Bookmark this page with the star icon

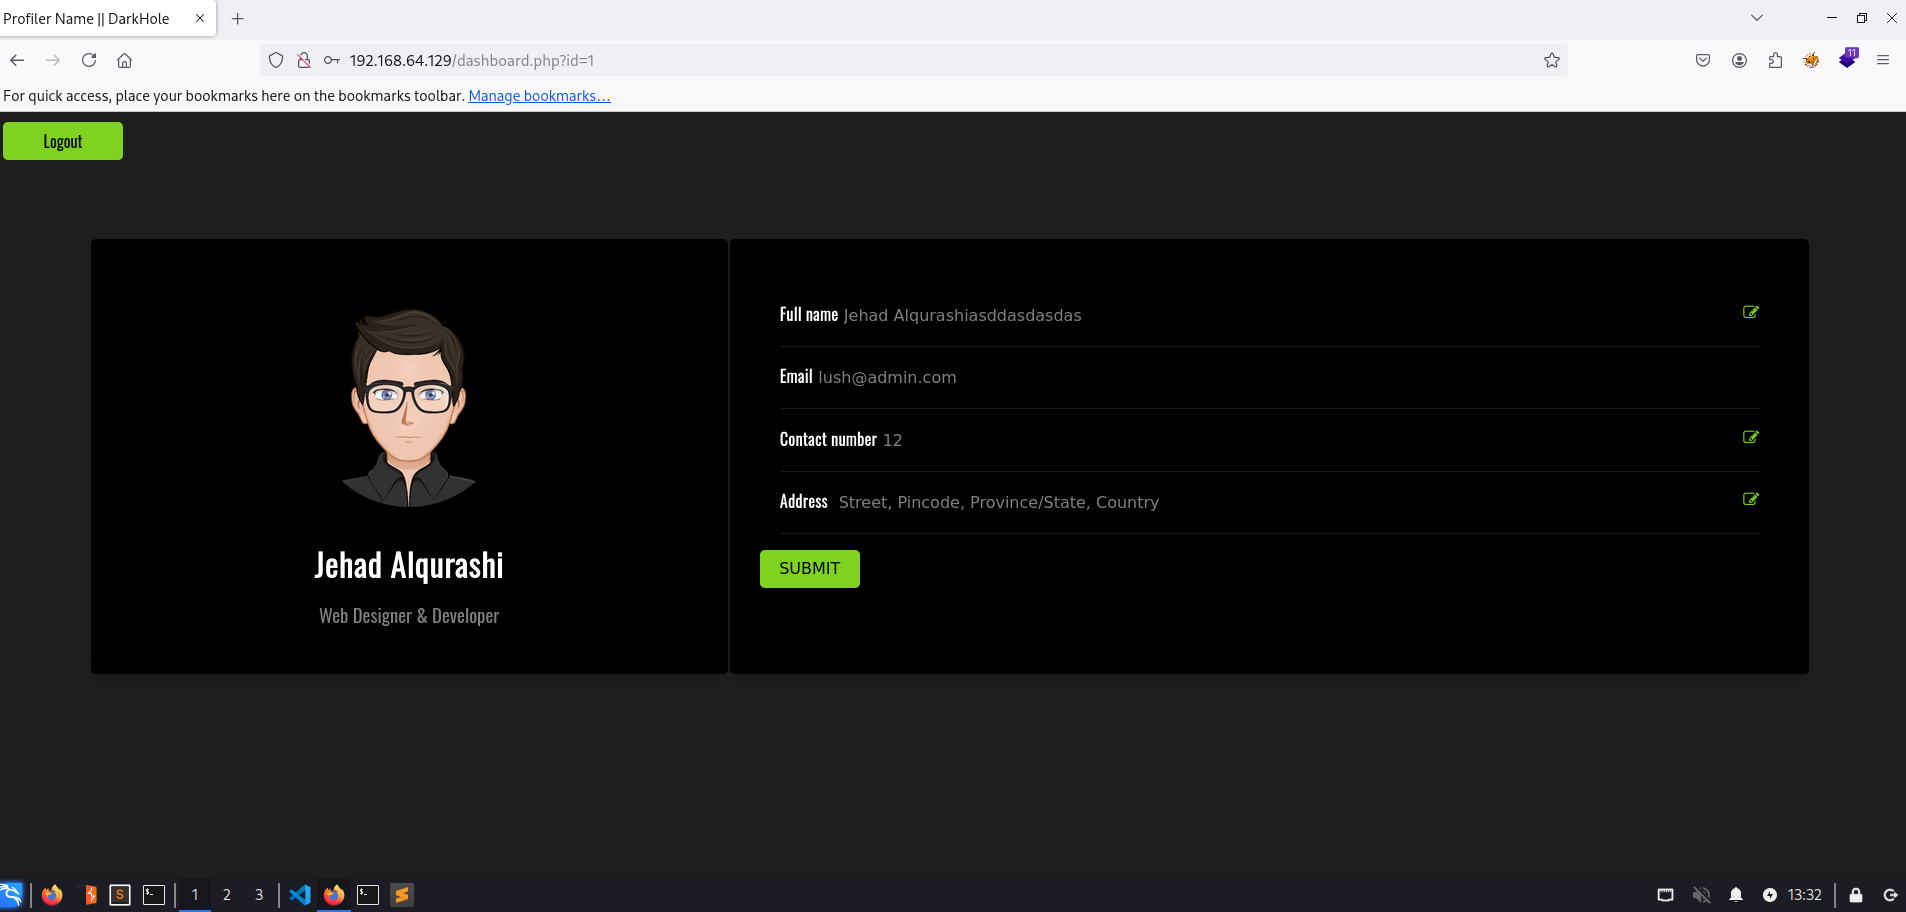pos(1552,60)
